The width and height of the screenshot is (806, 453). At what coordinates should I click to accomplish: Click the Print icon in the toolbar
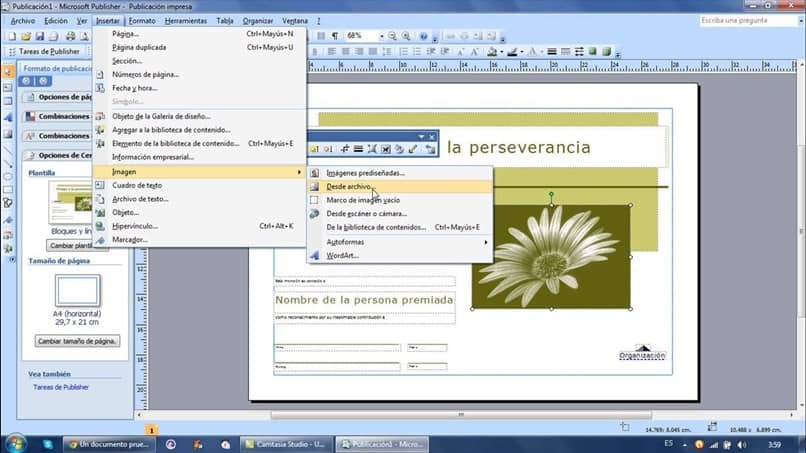(x=70, y=36)
